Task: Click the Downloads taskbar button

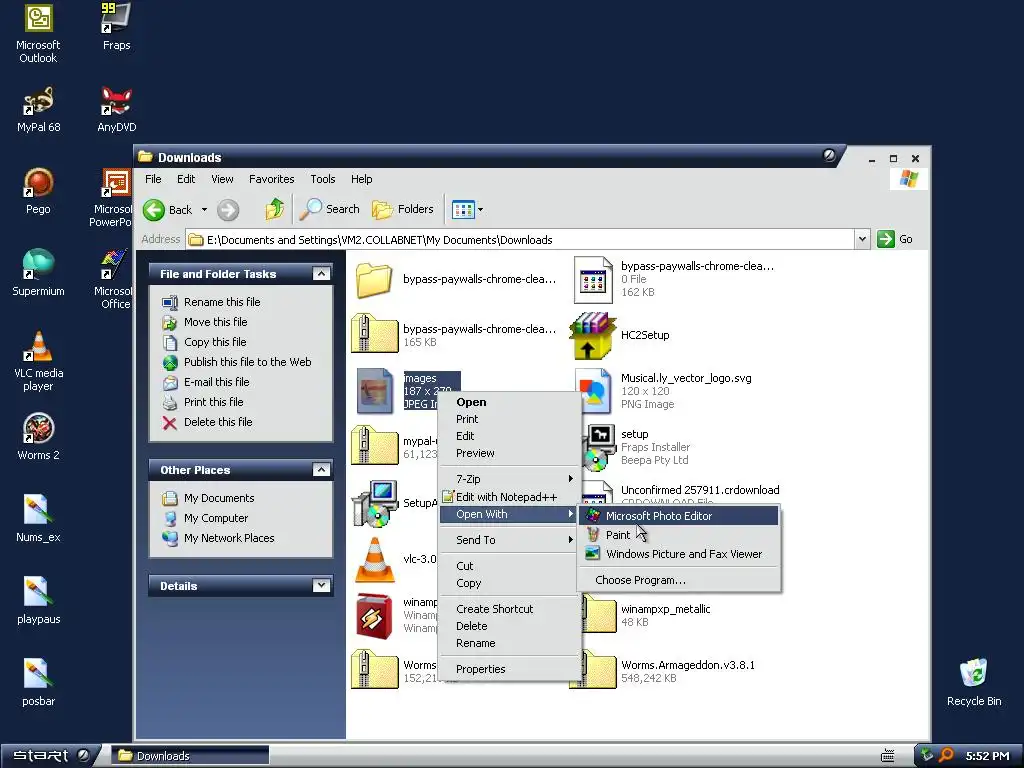Action: point(189,756)
